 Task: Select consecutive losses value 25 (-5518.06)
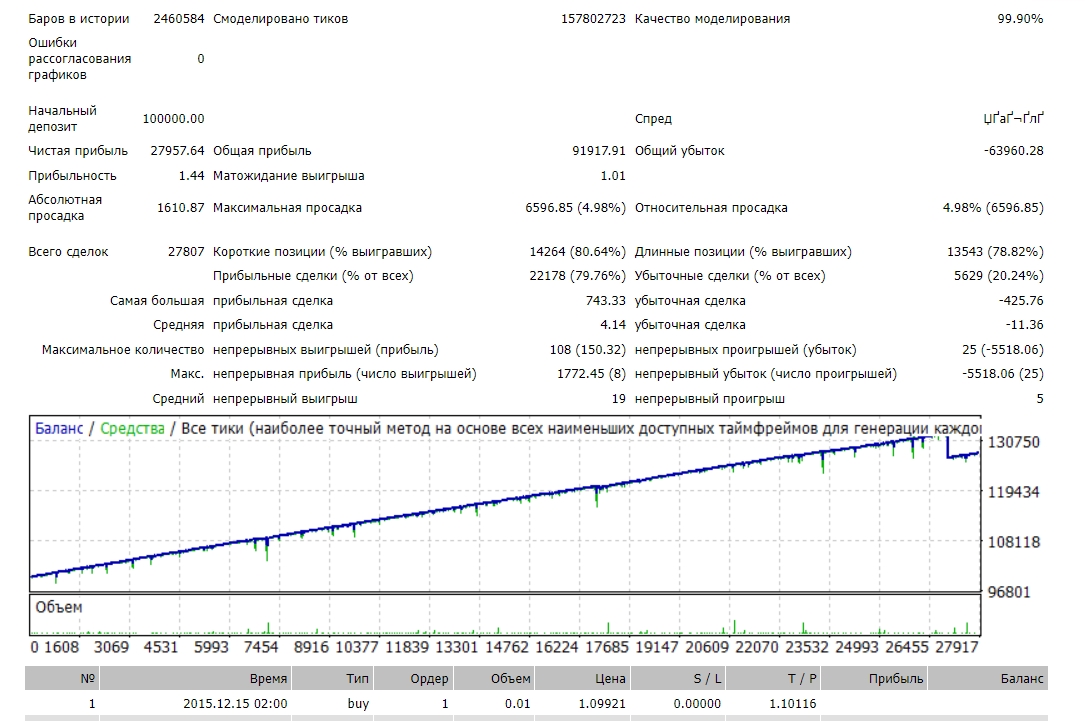[1003, 349]
